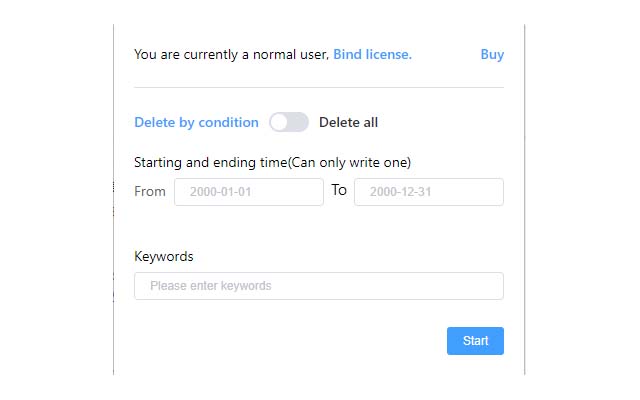The image size is (640, 400).
Task: Open the Buy link
Action: [492, 54]
